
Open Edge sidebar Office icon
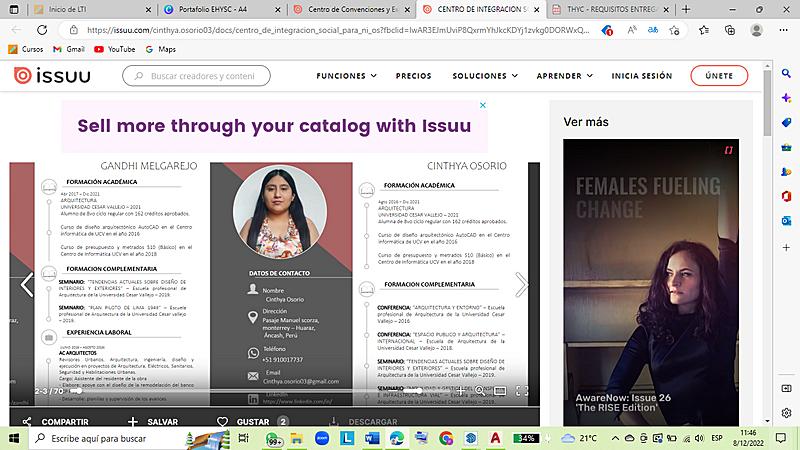click(x=786, y=196)
